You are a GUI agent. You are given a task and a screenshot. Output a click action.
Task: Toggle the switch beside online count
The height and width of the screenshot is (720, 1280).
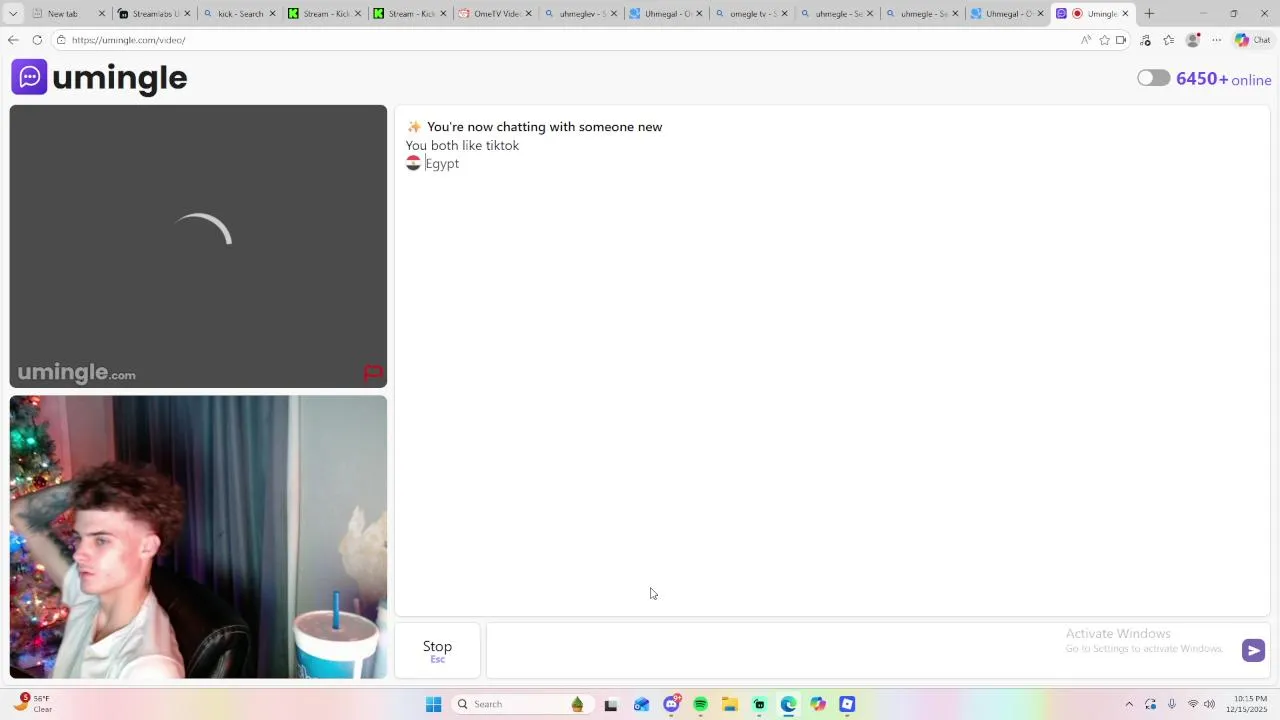point(1153,78)
